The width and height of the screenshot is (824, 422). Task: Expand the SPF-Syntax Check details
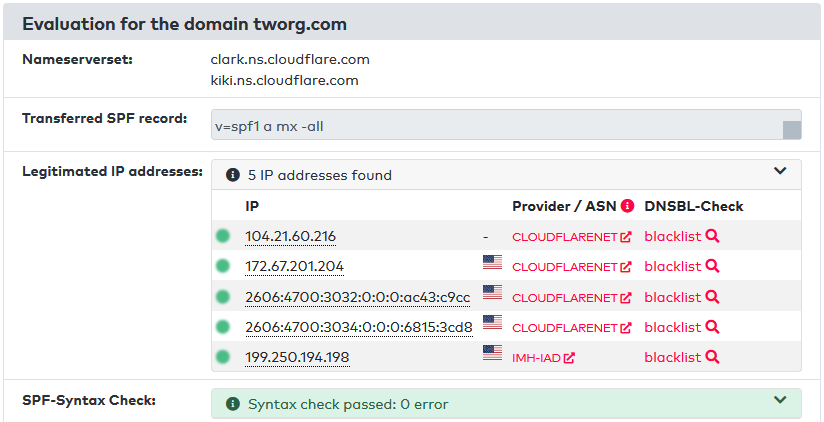point(781,400)
